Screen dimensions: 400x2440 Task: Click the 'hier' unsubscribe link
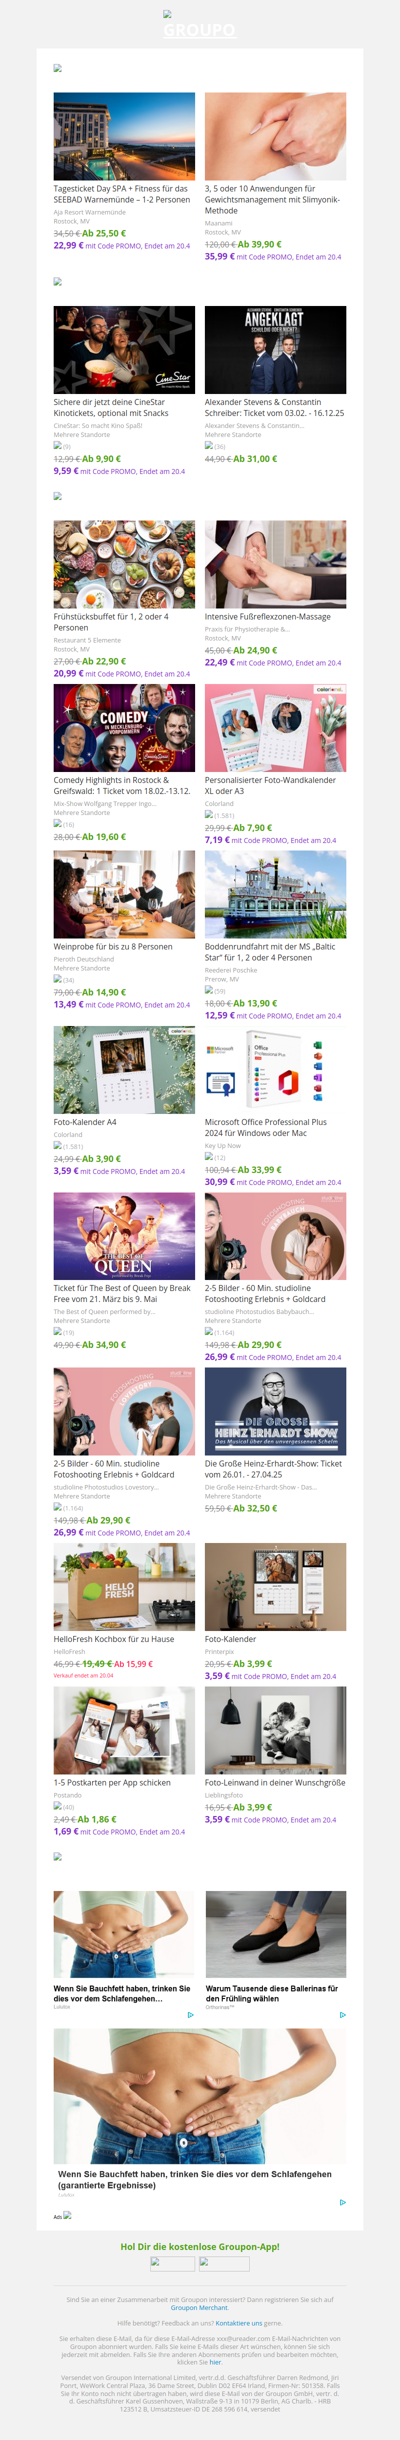[215, 2362]
